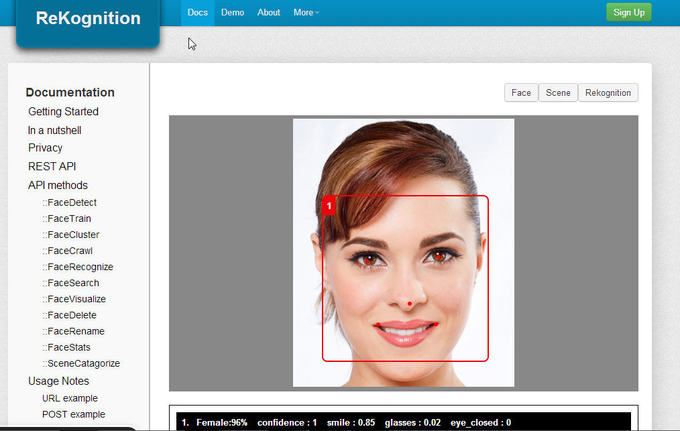680x431 pixels.
Task: Click the Female:96% result text
Action: (222, 422)
